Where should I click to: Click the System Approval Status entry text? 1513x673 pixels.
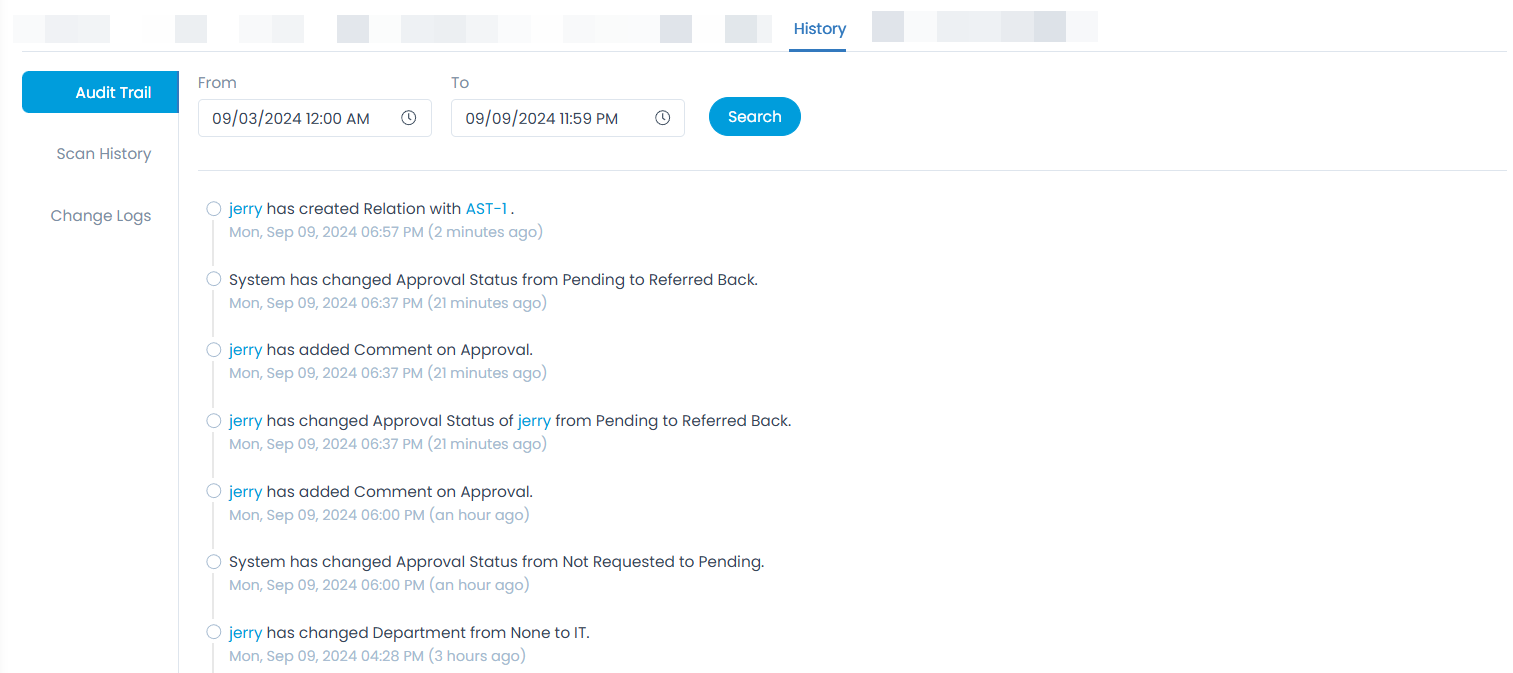[492, 279]
